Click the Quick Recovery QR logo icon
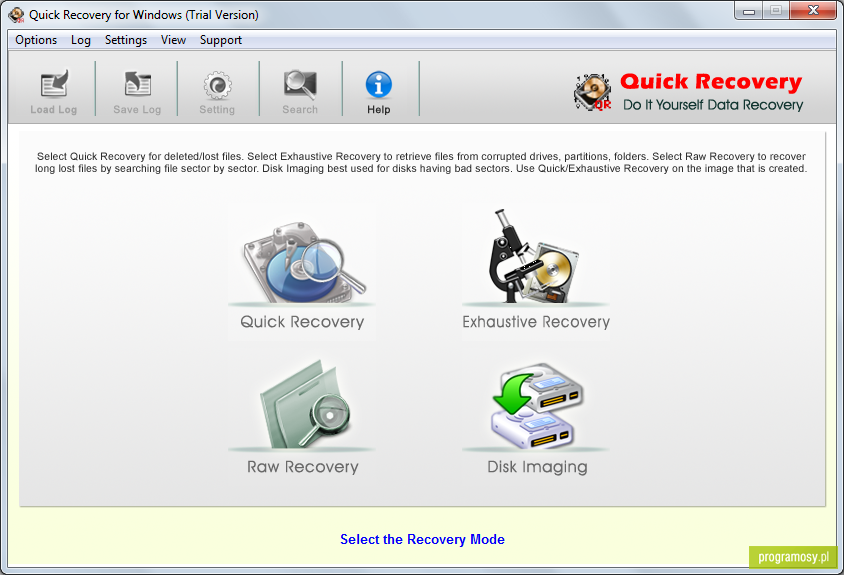This screenshot has height=575, width=844. (593, 92)
